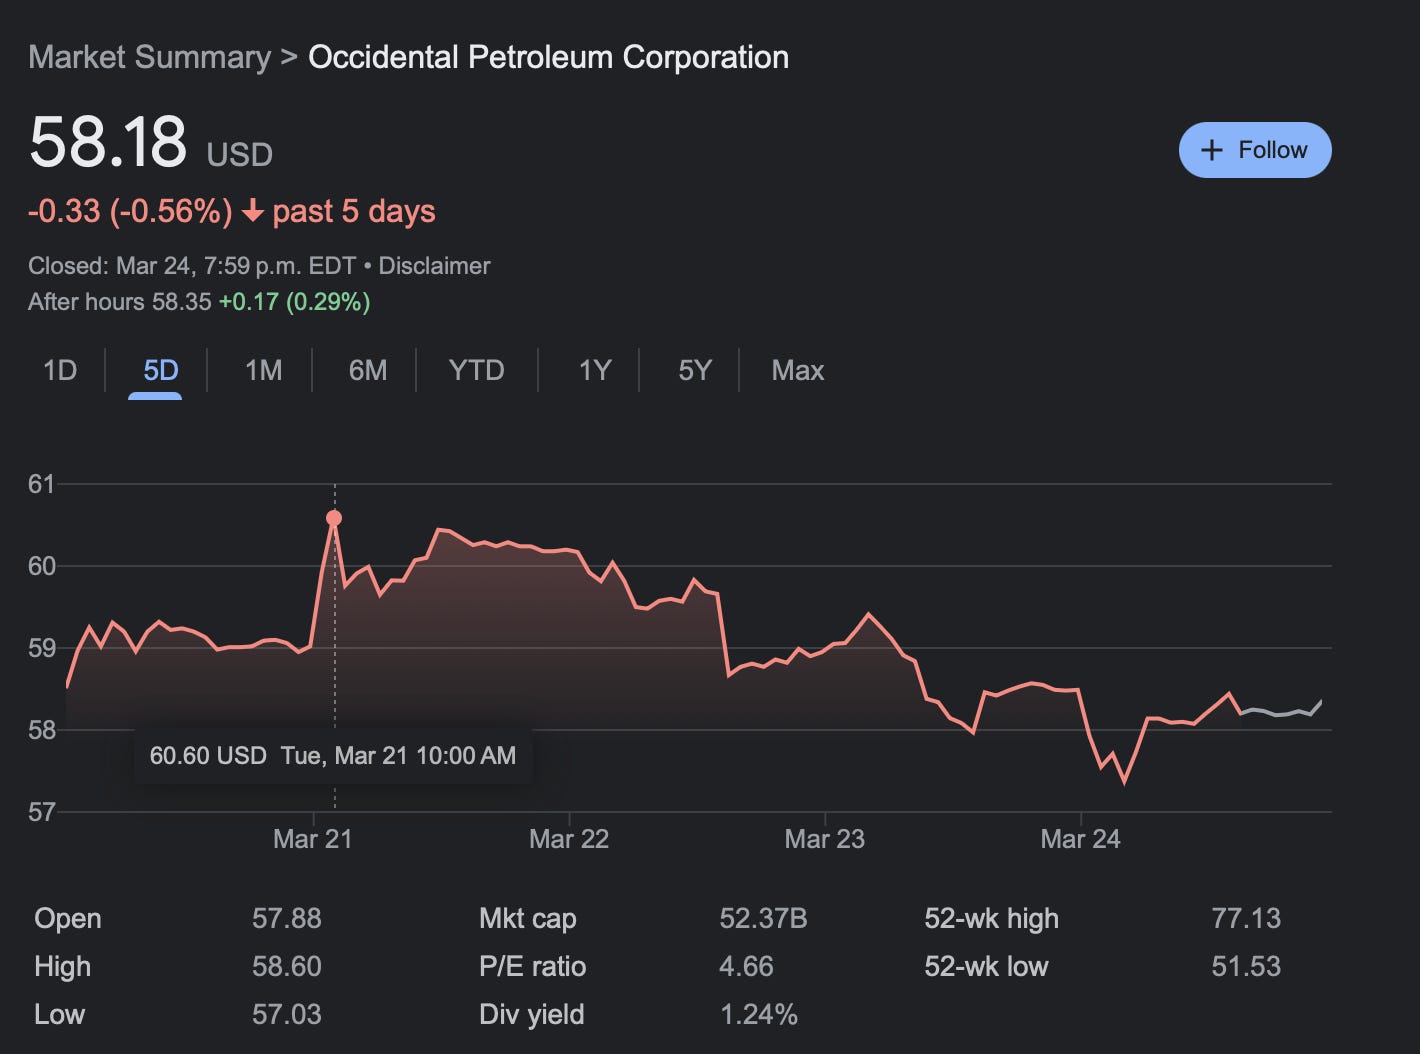Click the Occidental Petroleum Corporation title
This screenshot has height=1054, width=1420.
[548, 57]
